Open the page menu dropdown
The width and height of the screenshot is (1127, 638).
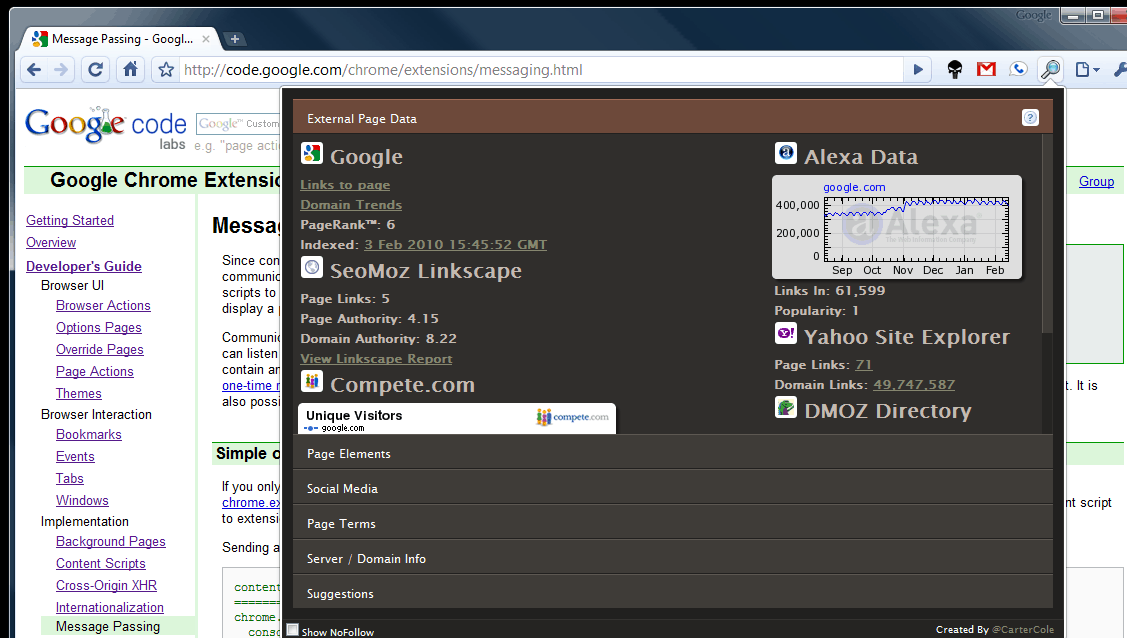(1087, 70)
